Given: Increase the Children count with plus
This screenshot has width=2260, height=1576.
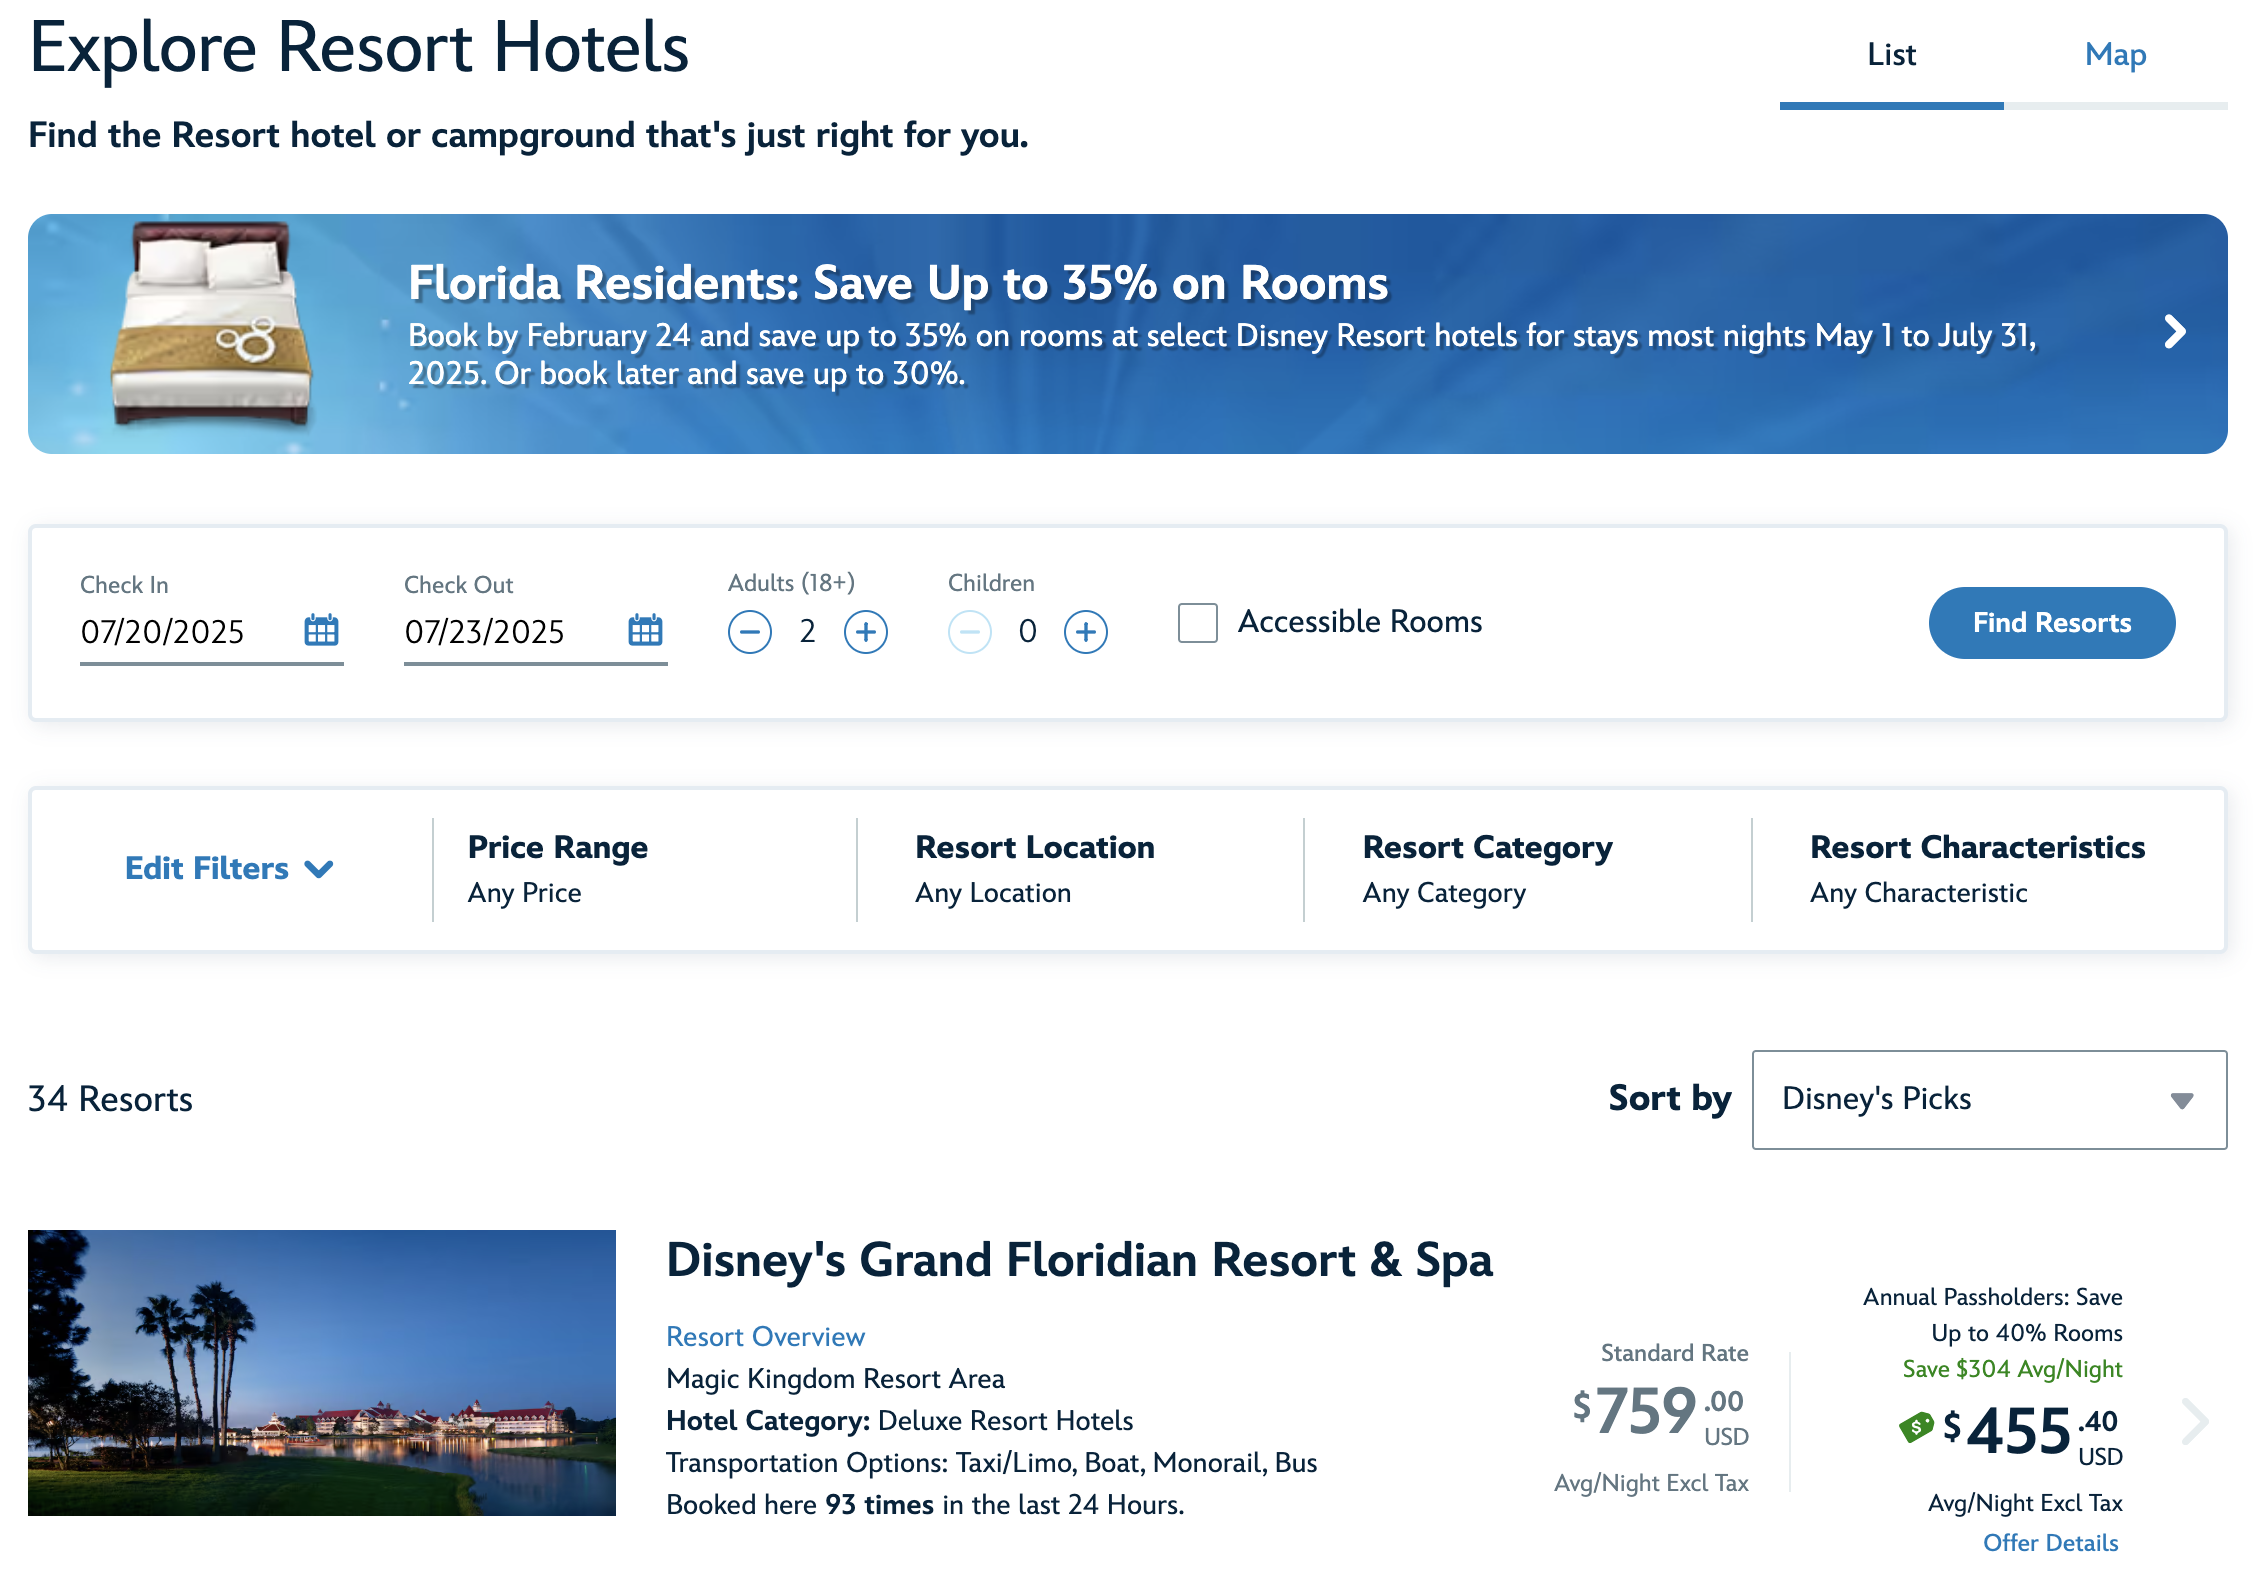Looking at the screenshot, I should coord(1086,632).
